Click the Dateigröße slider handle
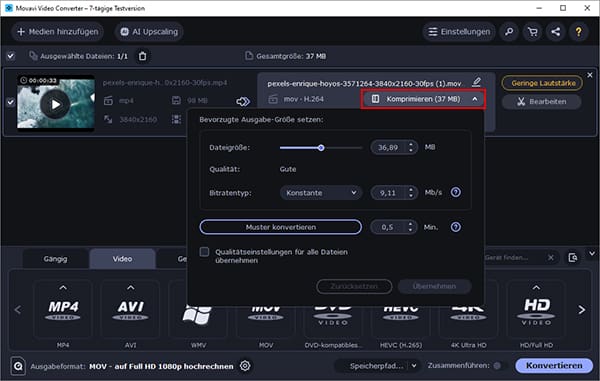 321,148
